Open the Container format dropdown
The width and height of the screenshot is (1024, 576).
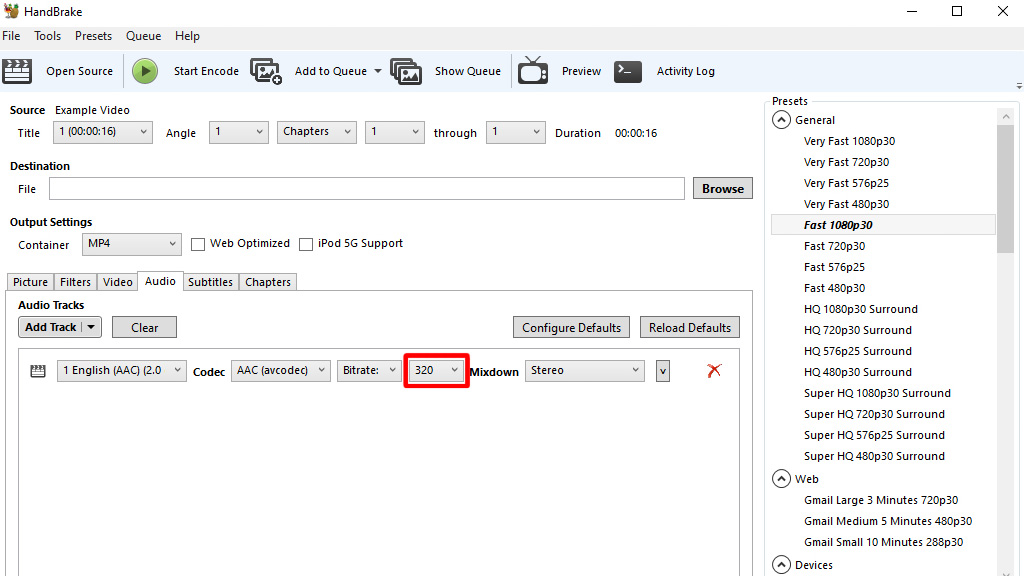(x=131, y=244)
